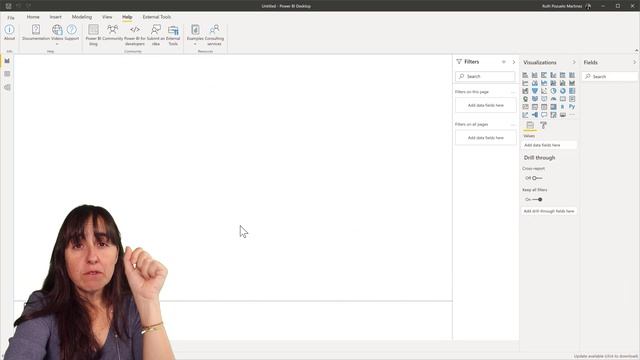Open the About dialog from ribbon

9,32
